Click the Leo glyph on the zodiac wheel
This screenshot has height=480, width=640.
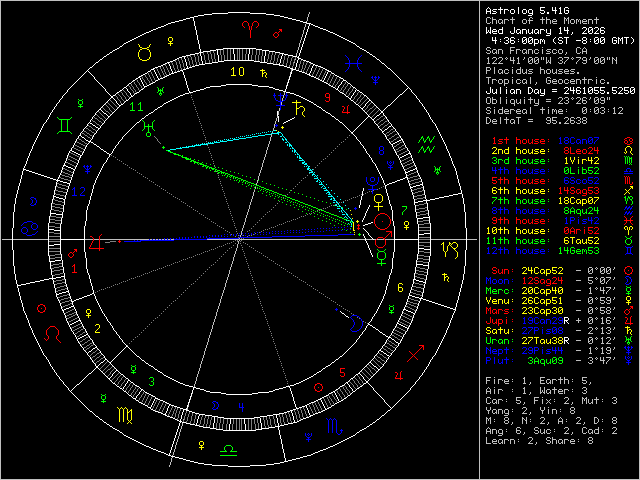click(53, 334)
